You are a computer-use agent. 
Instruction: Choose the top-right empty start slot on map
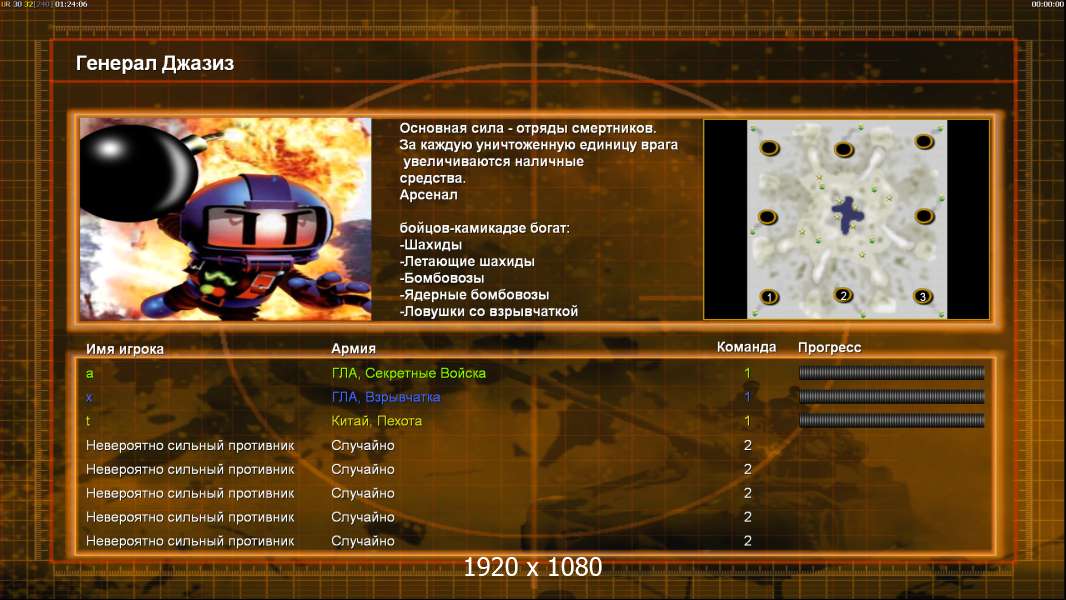click(x=923, y=149)
